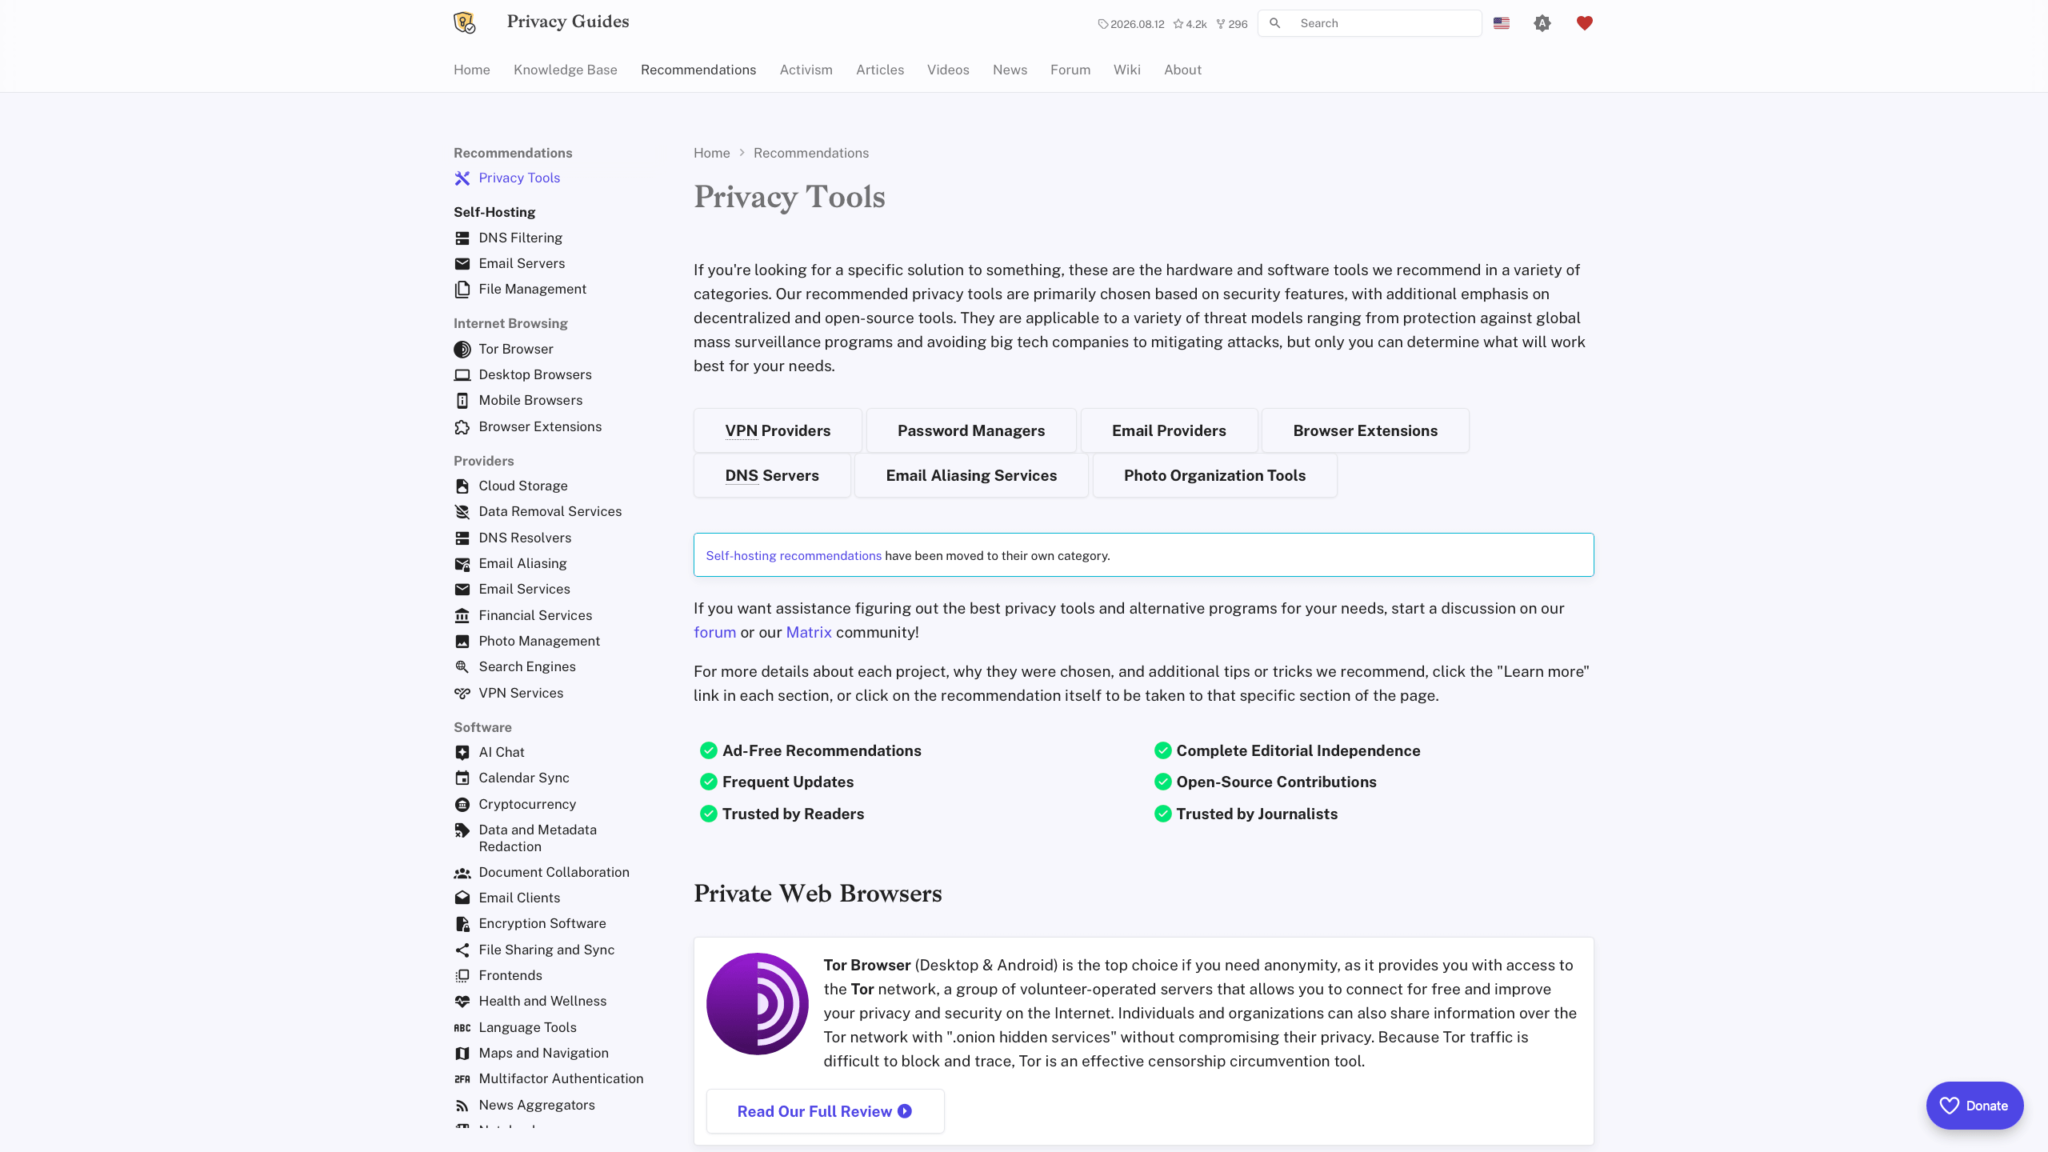Open News Aggregators sidebar entry

point(536,1105)
